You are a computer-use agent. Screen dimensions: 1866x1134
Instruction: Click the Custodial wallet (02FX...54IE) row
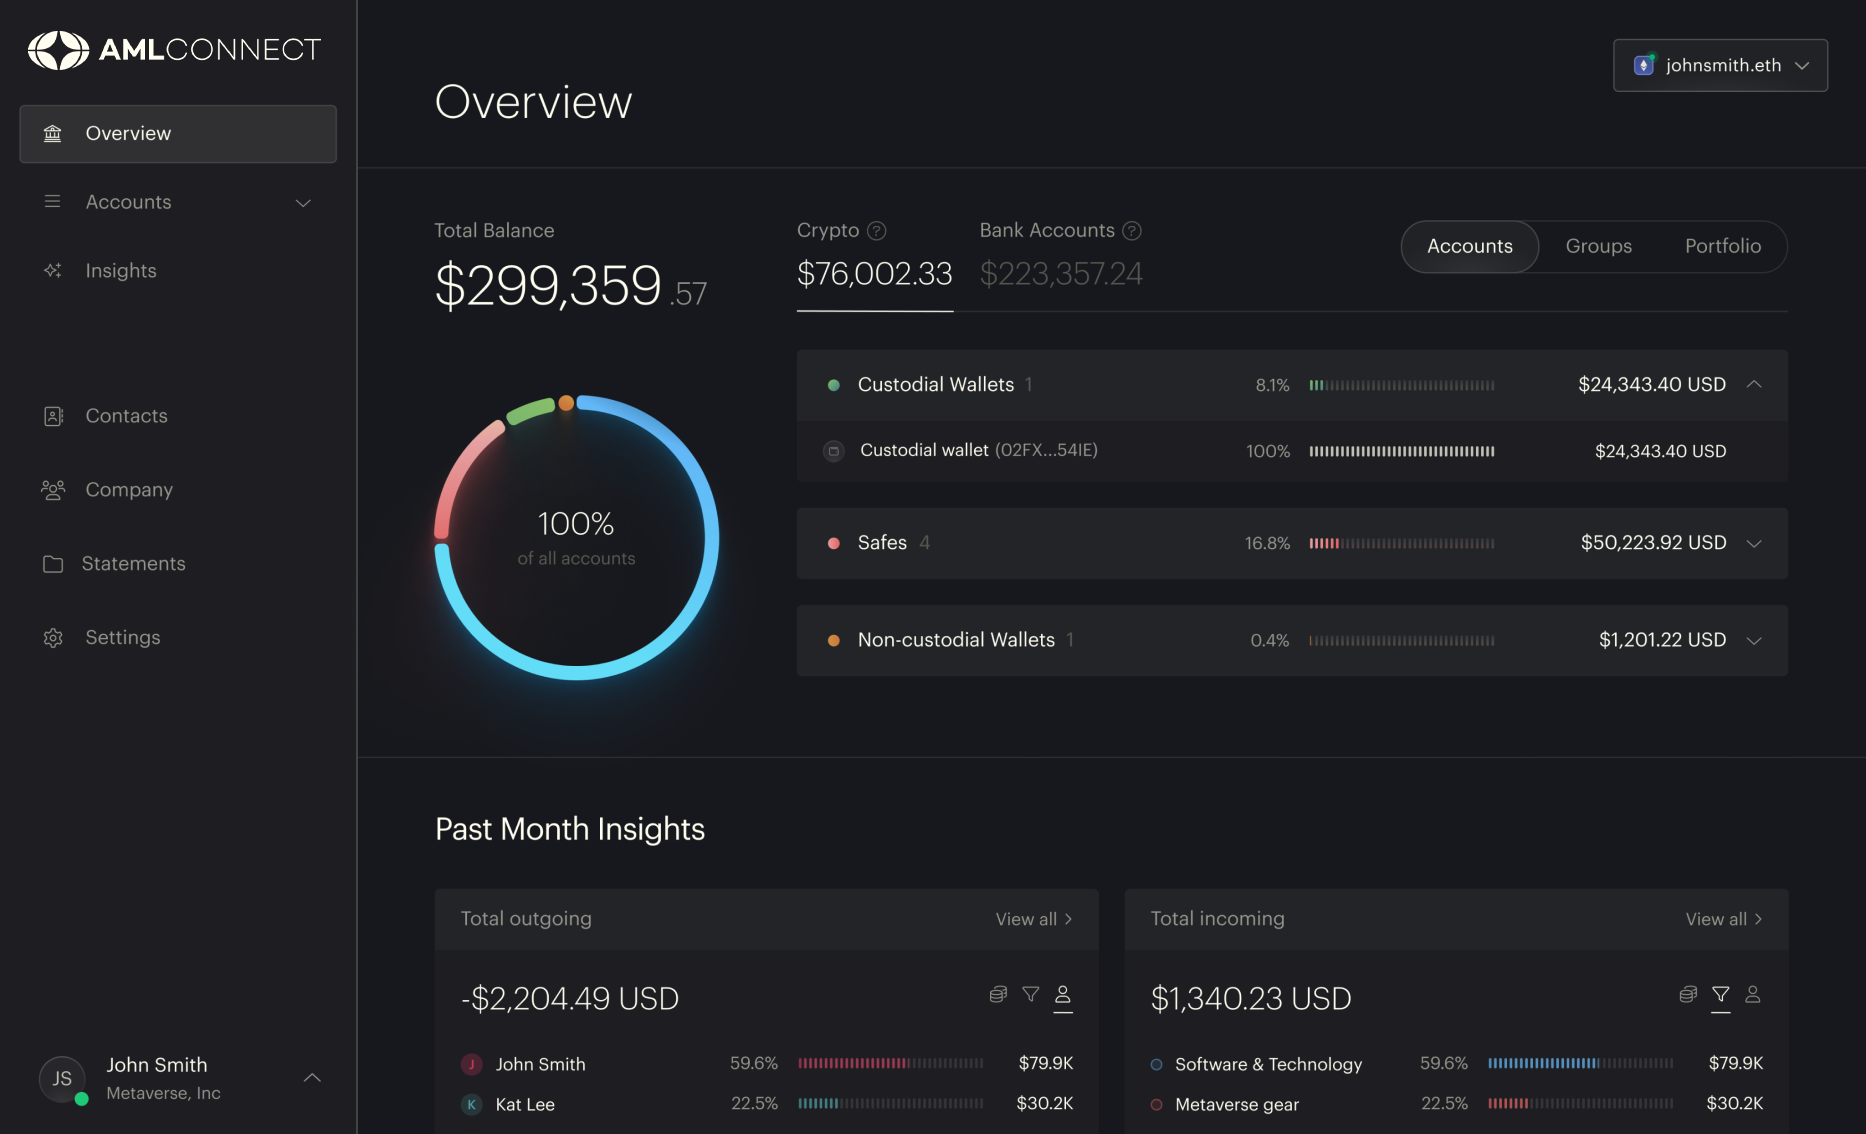tap(1292, 451)
